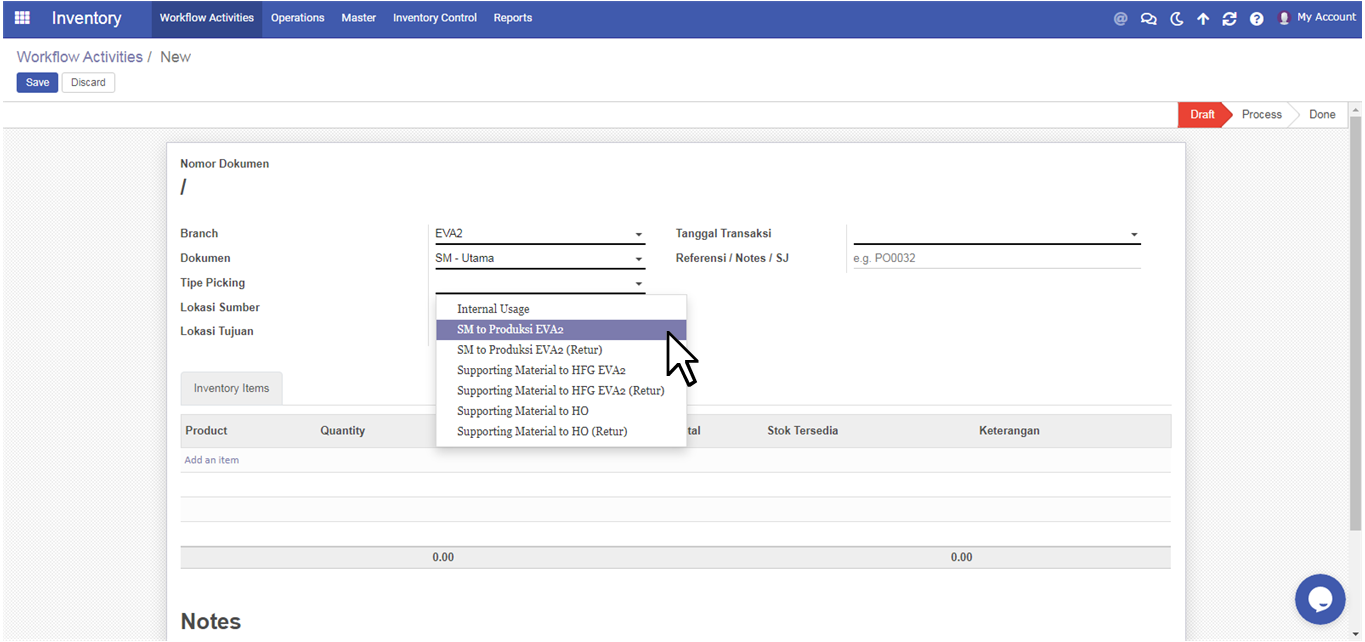This screenshot has width=1365, height=642.
Task: Click the @ mentions icon
Action: pyautogui.click(x=1120, y=18)
